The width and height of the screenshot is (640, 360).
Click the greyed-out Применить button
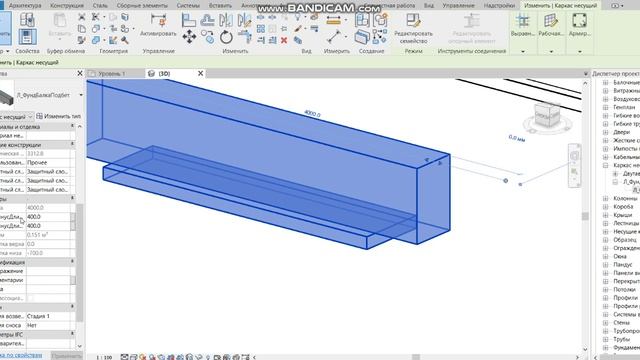[66, 356]
